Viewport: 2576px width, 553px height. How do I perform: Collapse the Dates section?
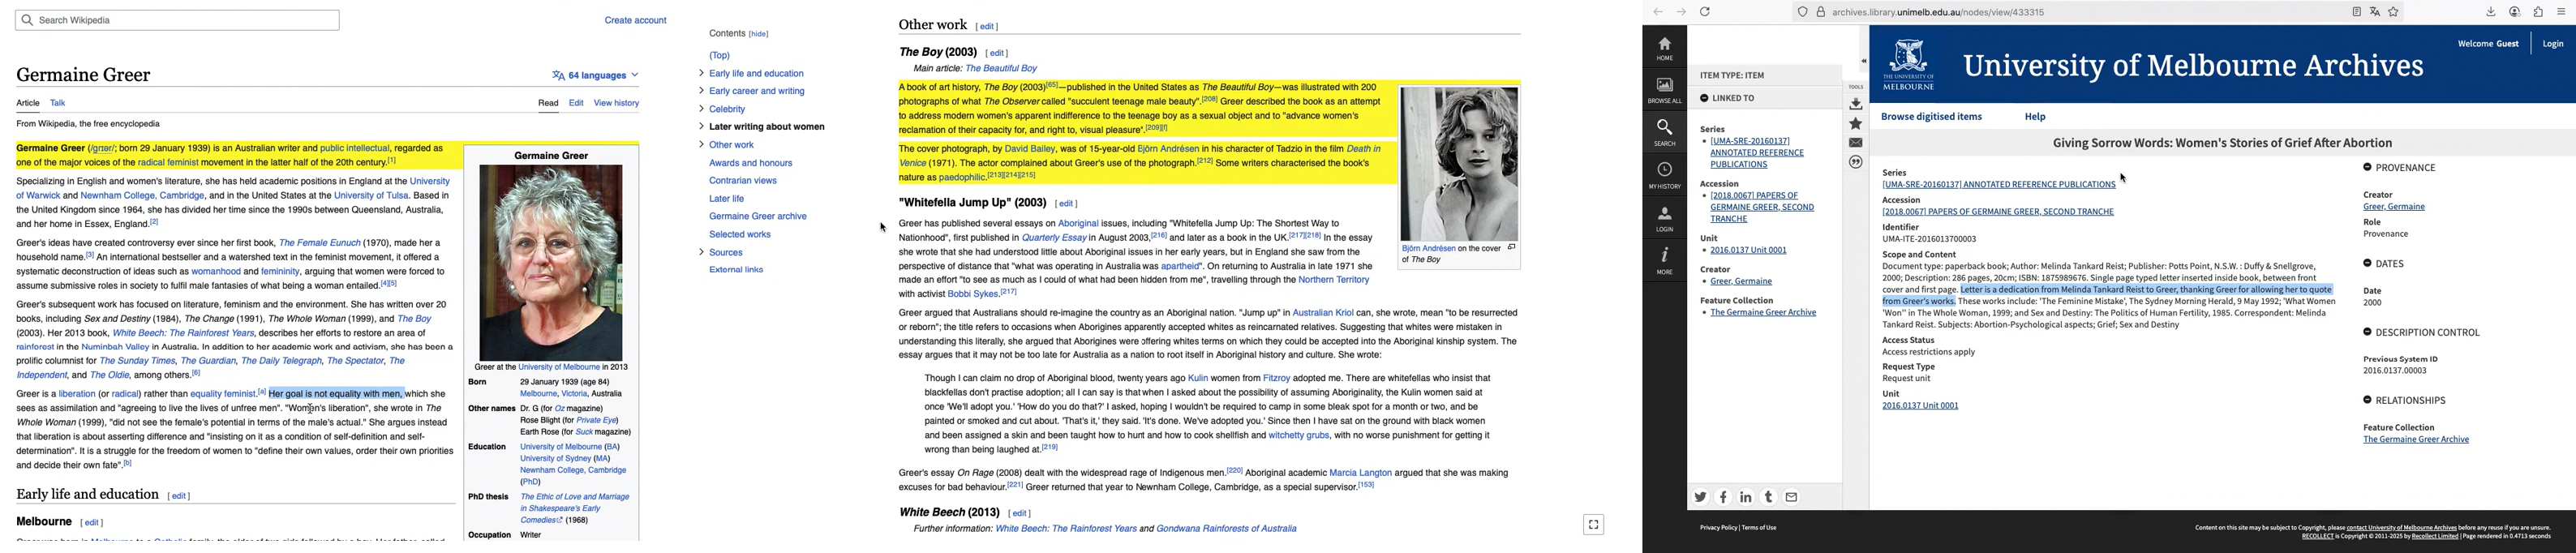tap(2368, 263)
